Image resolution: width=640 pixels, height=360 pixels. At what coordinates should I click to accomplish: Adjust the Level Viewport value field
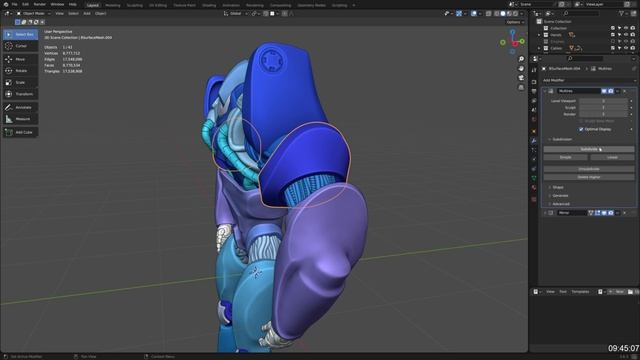603,101
